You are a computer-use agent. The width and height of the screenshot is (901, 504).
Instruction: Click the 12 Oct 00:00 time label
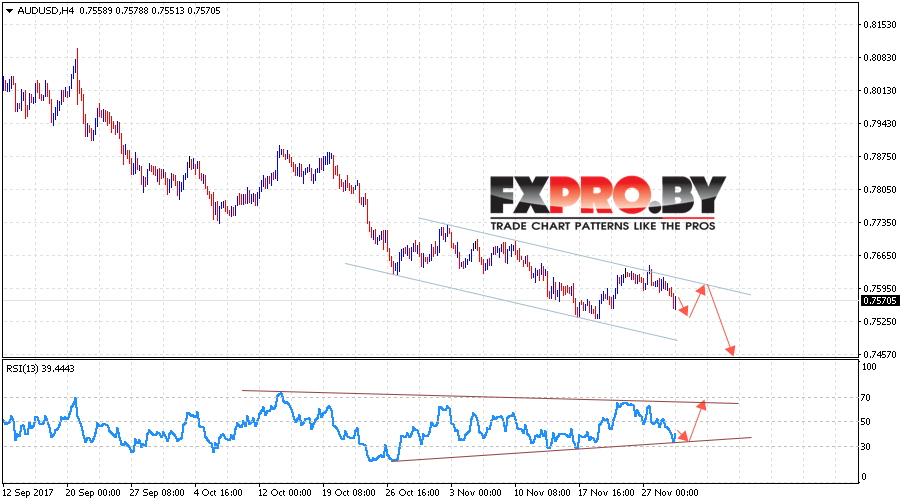[x=284, y=493]
